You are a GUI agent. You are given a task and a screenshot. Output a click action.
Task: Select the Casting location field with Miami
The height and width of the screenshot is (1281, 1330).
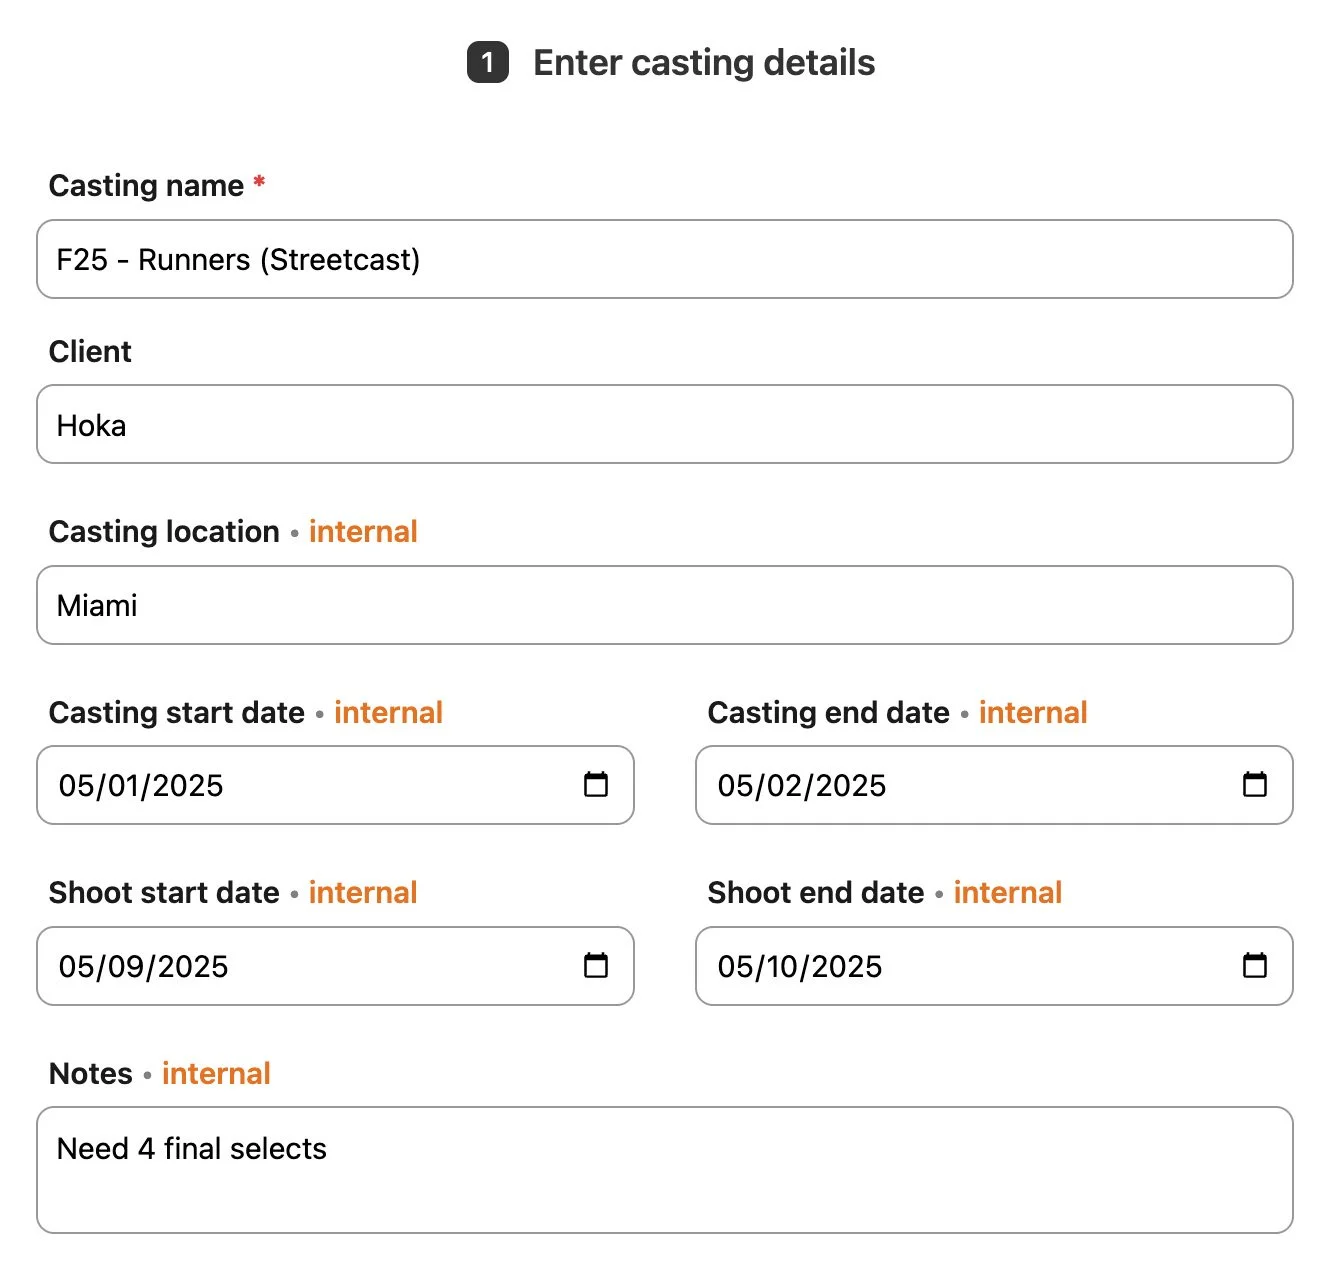point(664,606)
